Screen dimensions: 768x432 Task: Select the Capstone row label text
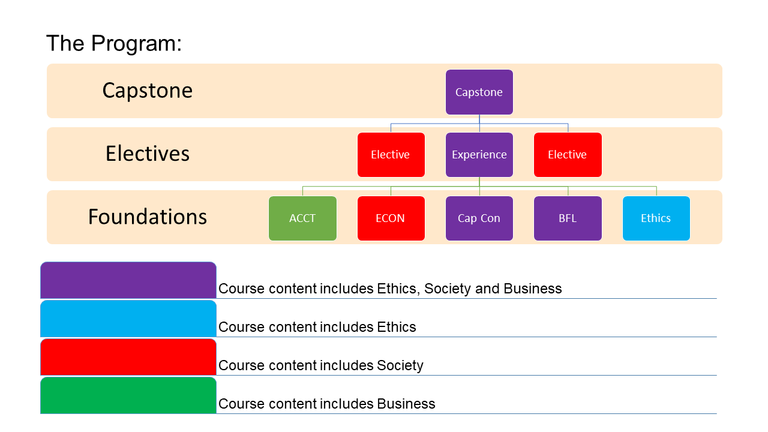click(147, 91)
